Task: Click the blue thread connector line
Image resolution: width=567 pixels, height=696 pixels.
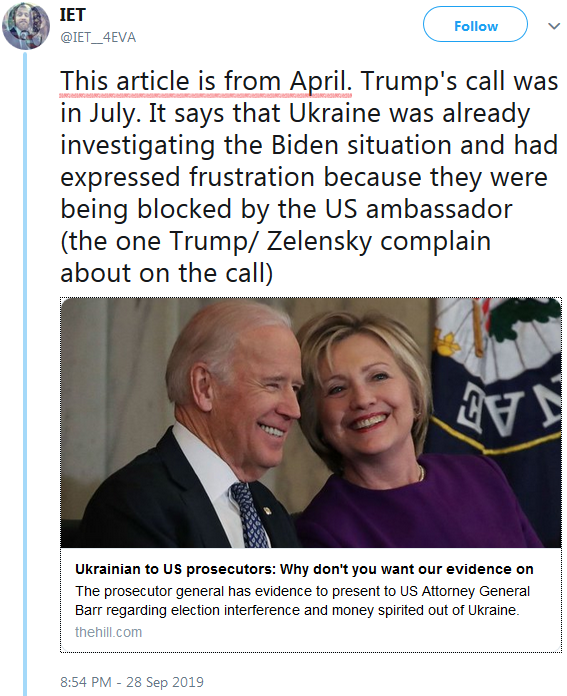Action: tap(25, 374)
